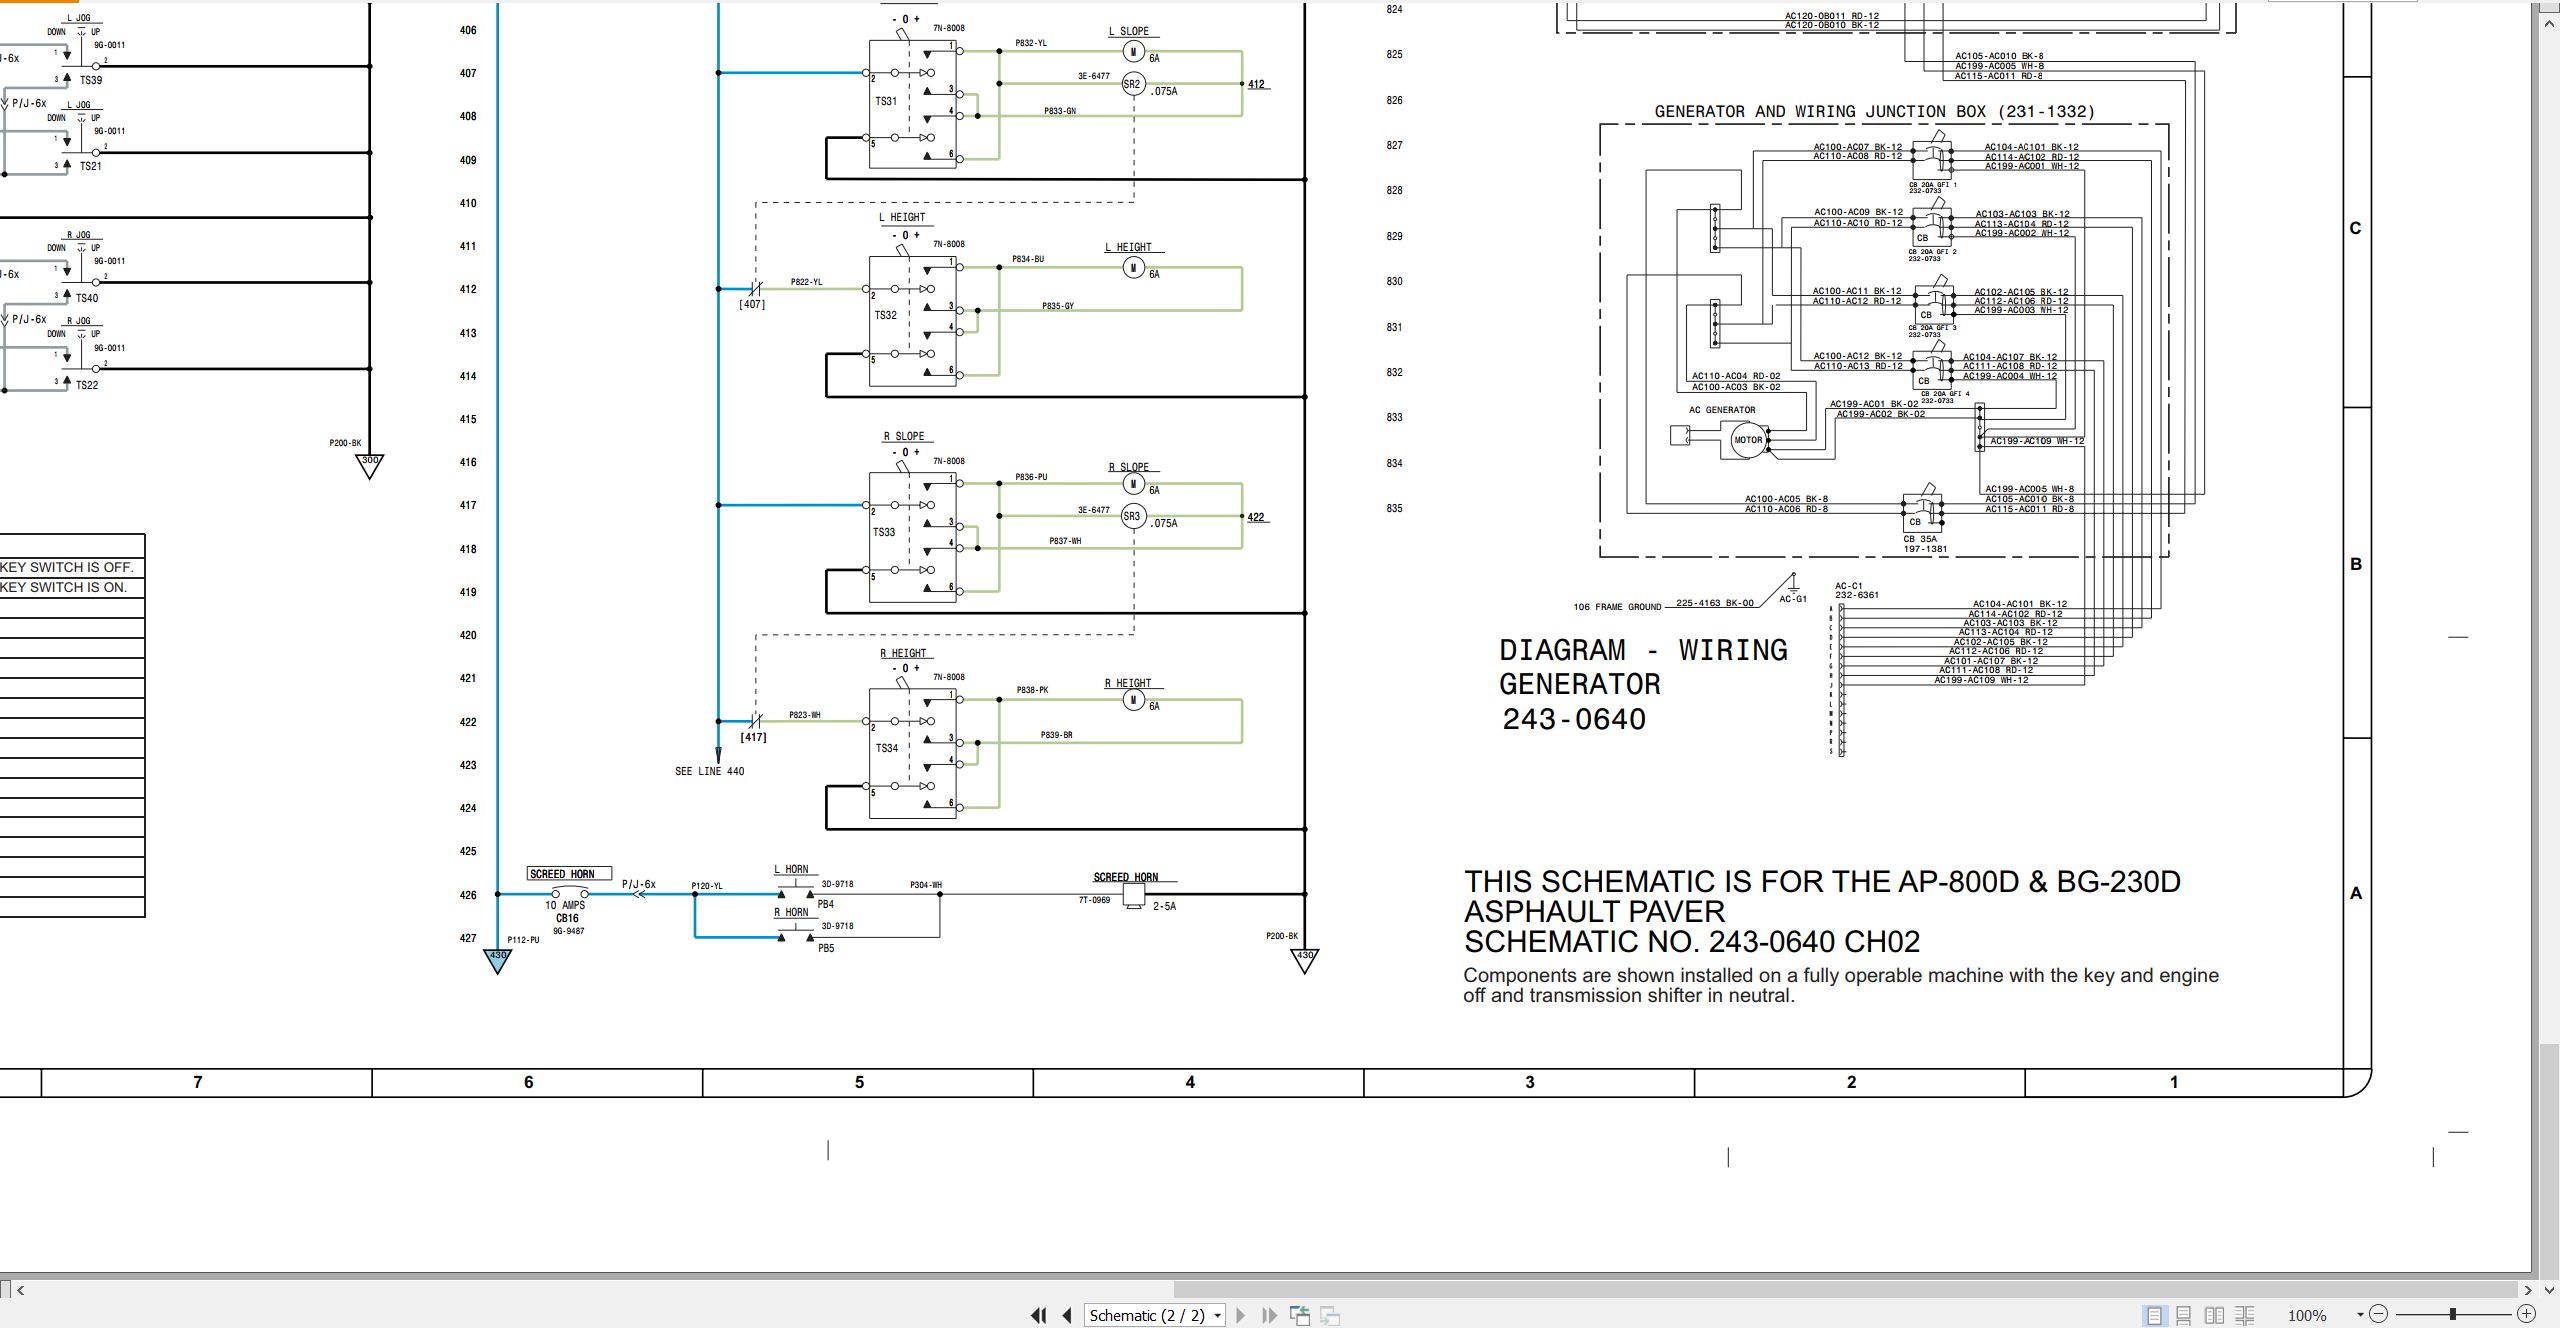
Task: Click the TS31 switch label
Action: tap(886, 101)
